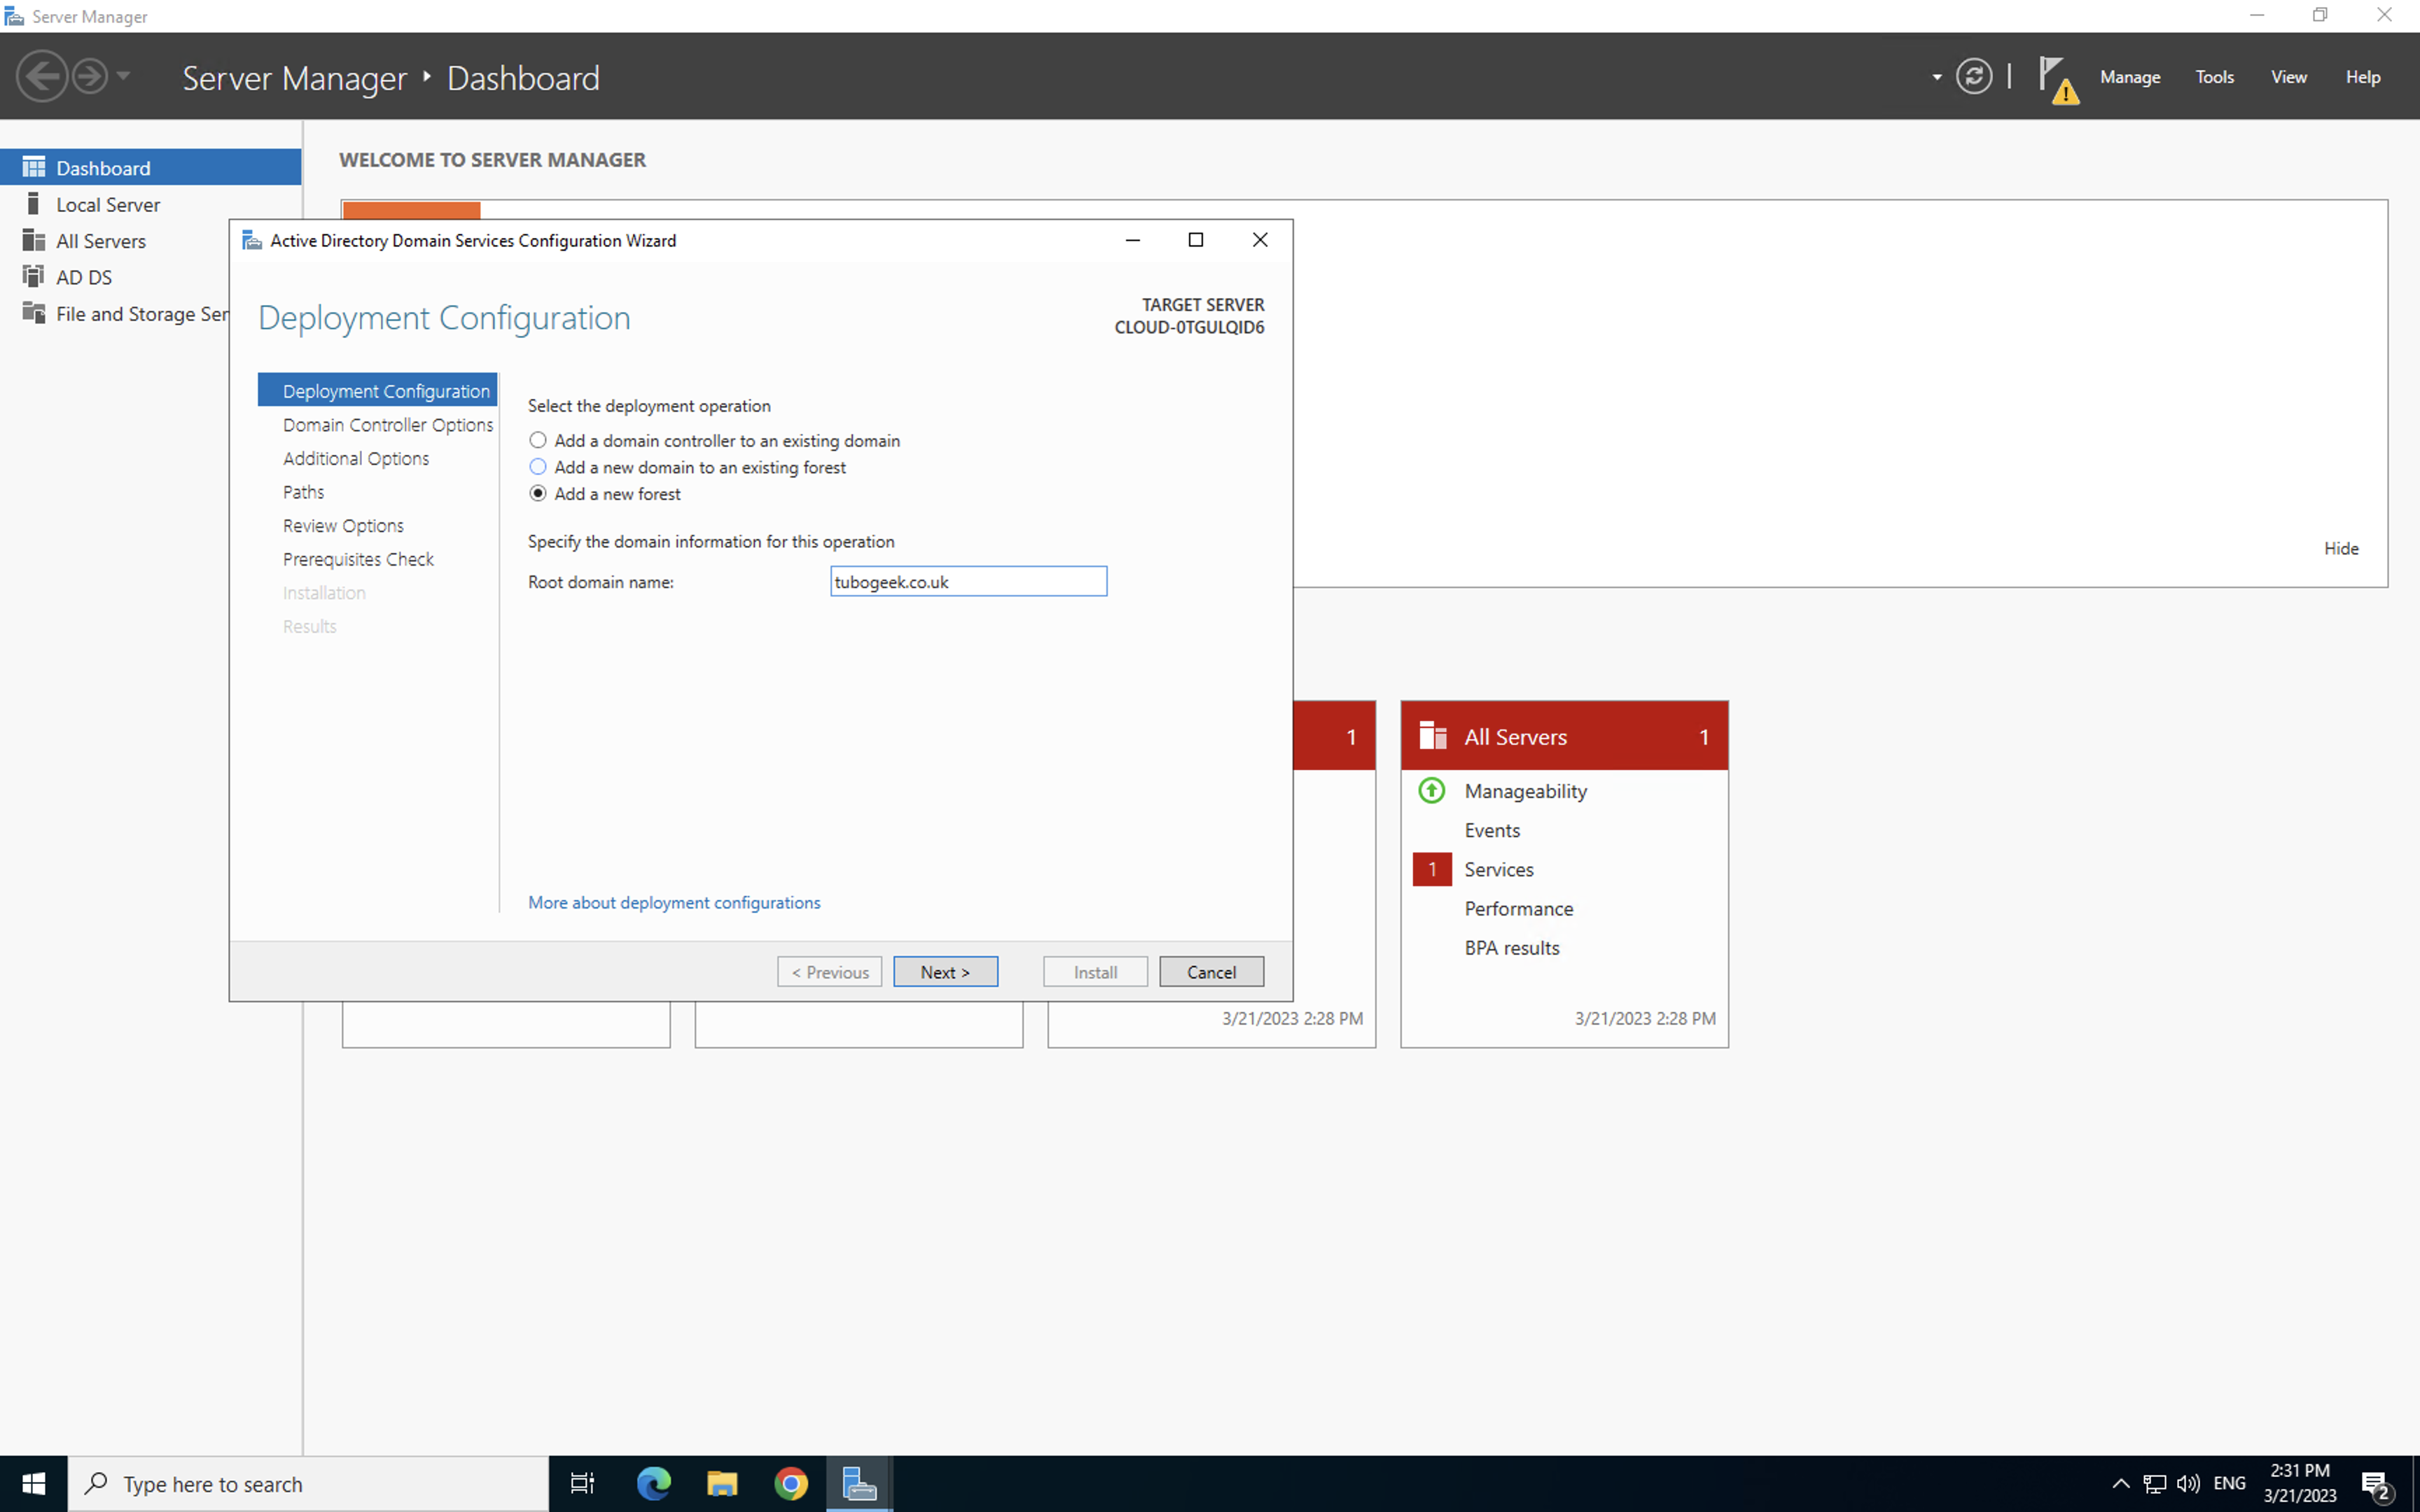Click the All Servers tile icon
The image size is (2420, 1512).
pyautogui.click(x=1433, y=735)
